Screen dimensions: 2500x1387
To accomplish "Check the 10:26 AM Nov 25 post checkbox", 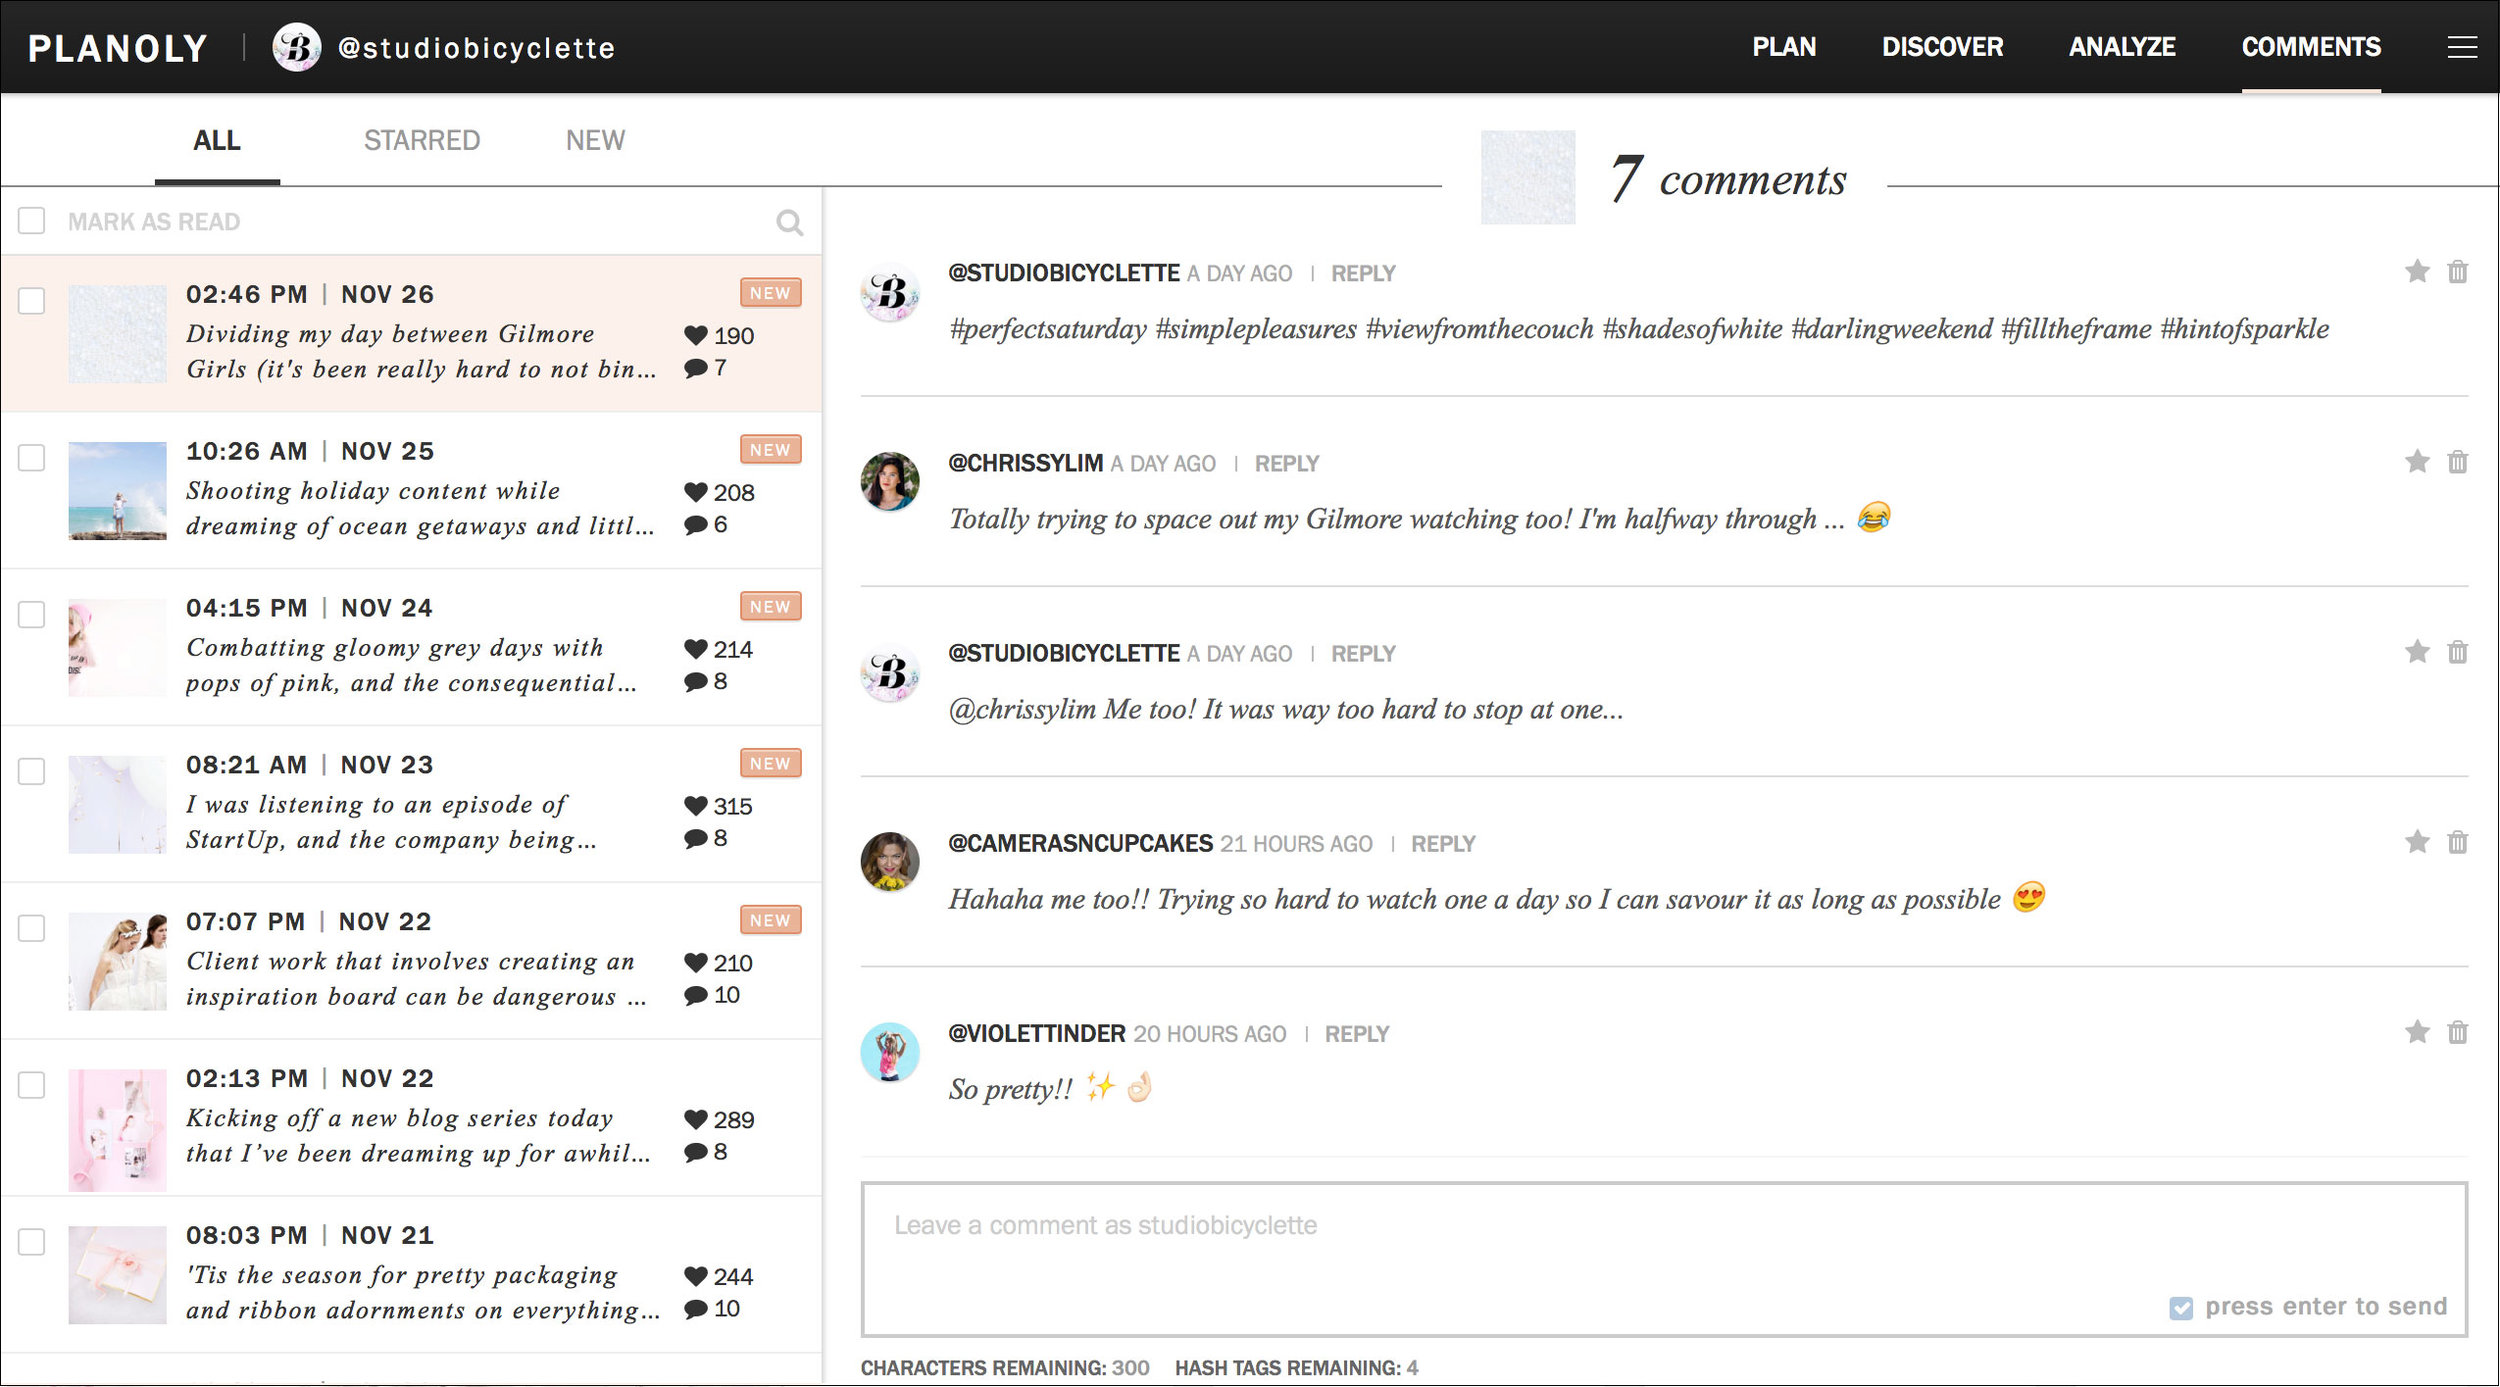I will pos(32,457).
